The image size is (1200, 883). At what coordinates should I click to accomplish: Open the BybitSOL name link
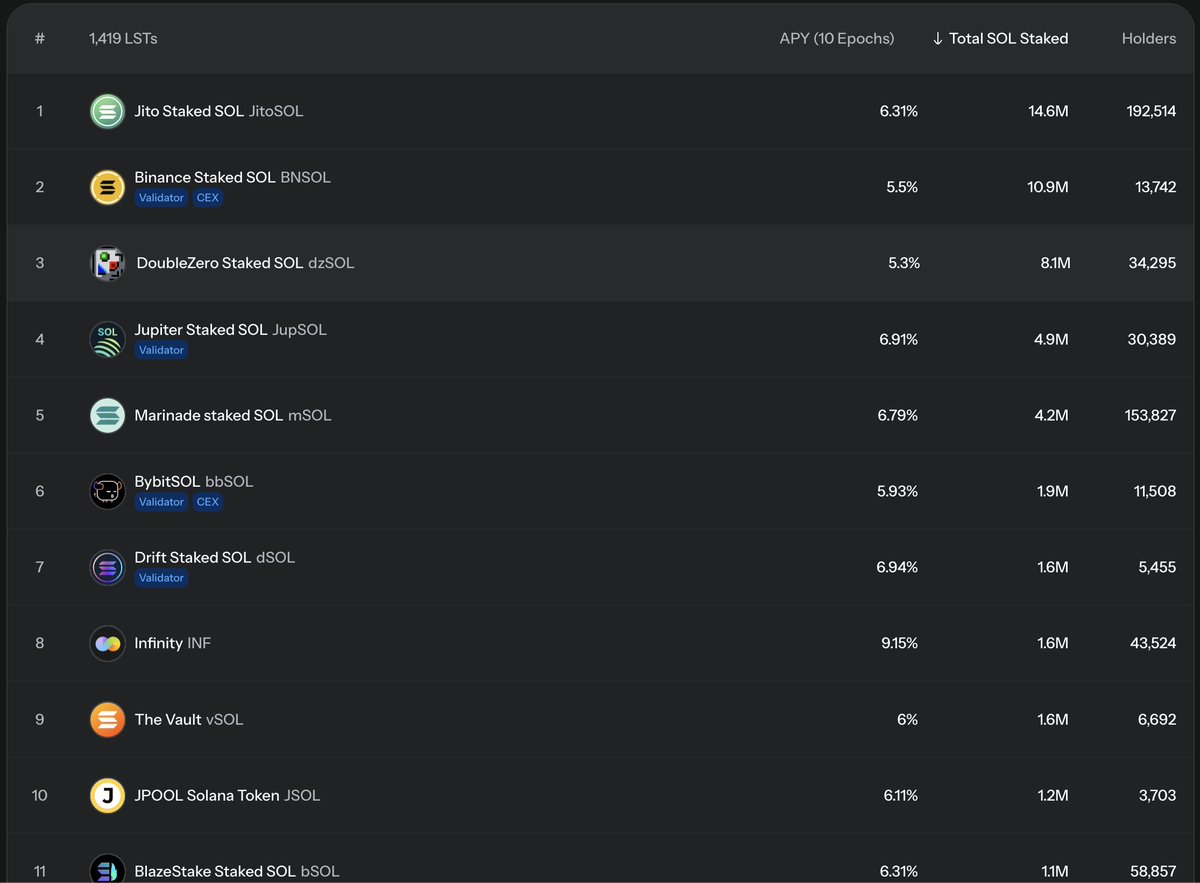click(194, 481)
